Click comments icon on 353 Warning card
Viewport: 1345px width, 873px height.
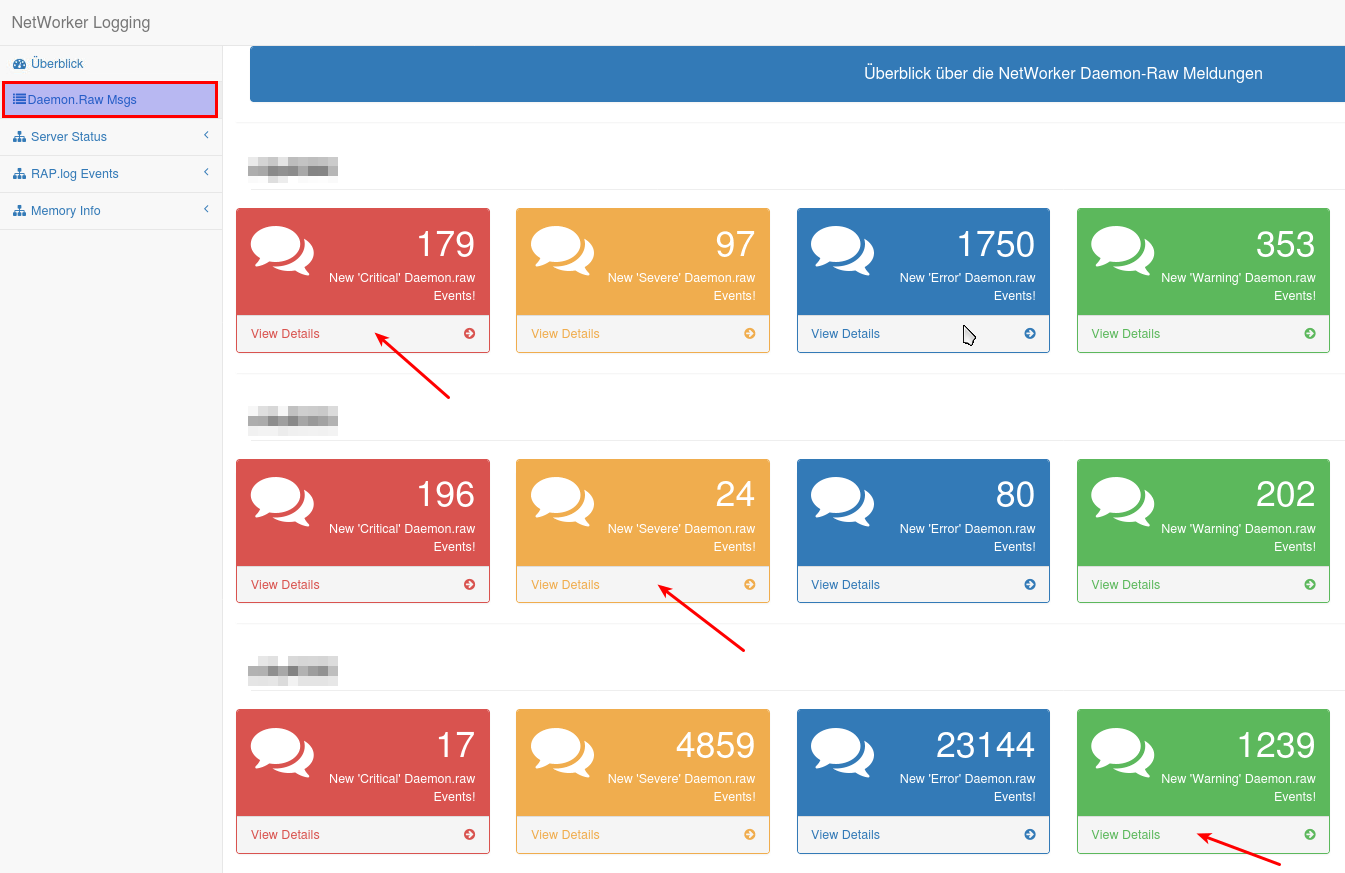point(1122,250)
